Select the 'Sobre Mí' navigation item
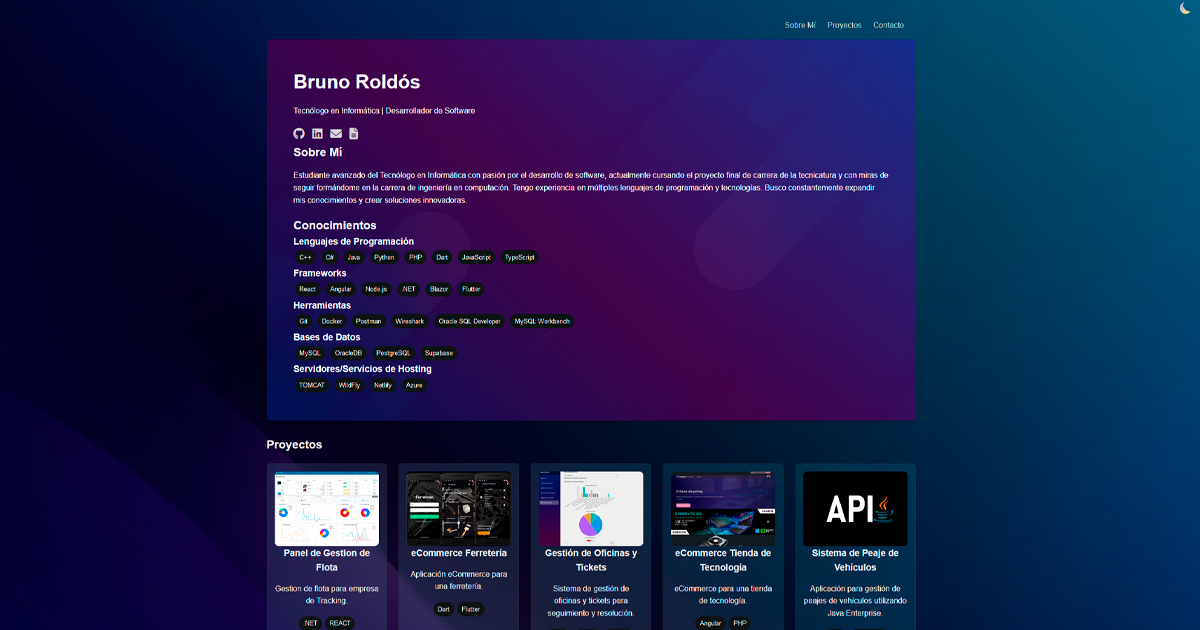This screenshot has height=630, width=1200. [800, 25]
